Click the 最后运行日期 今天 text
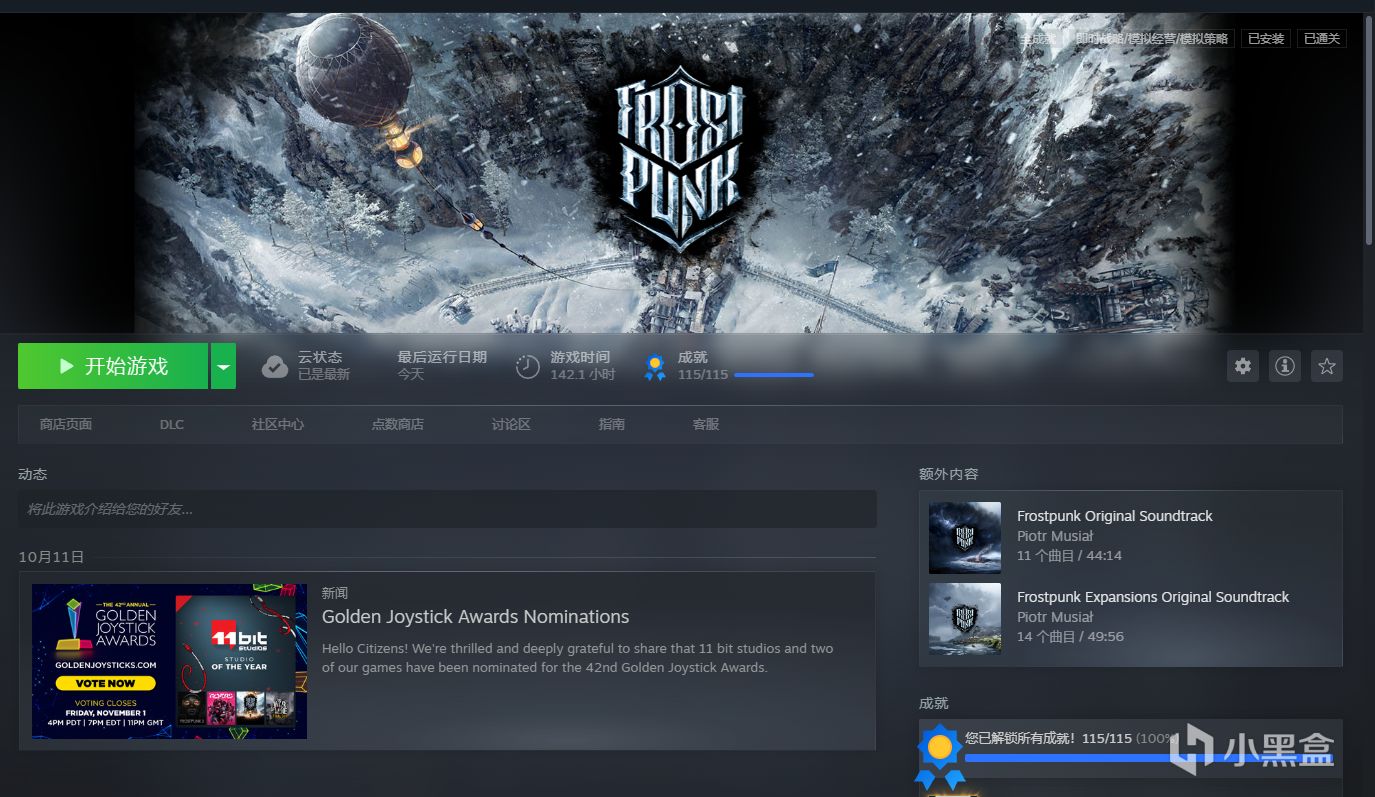 coord(442,365)
